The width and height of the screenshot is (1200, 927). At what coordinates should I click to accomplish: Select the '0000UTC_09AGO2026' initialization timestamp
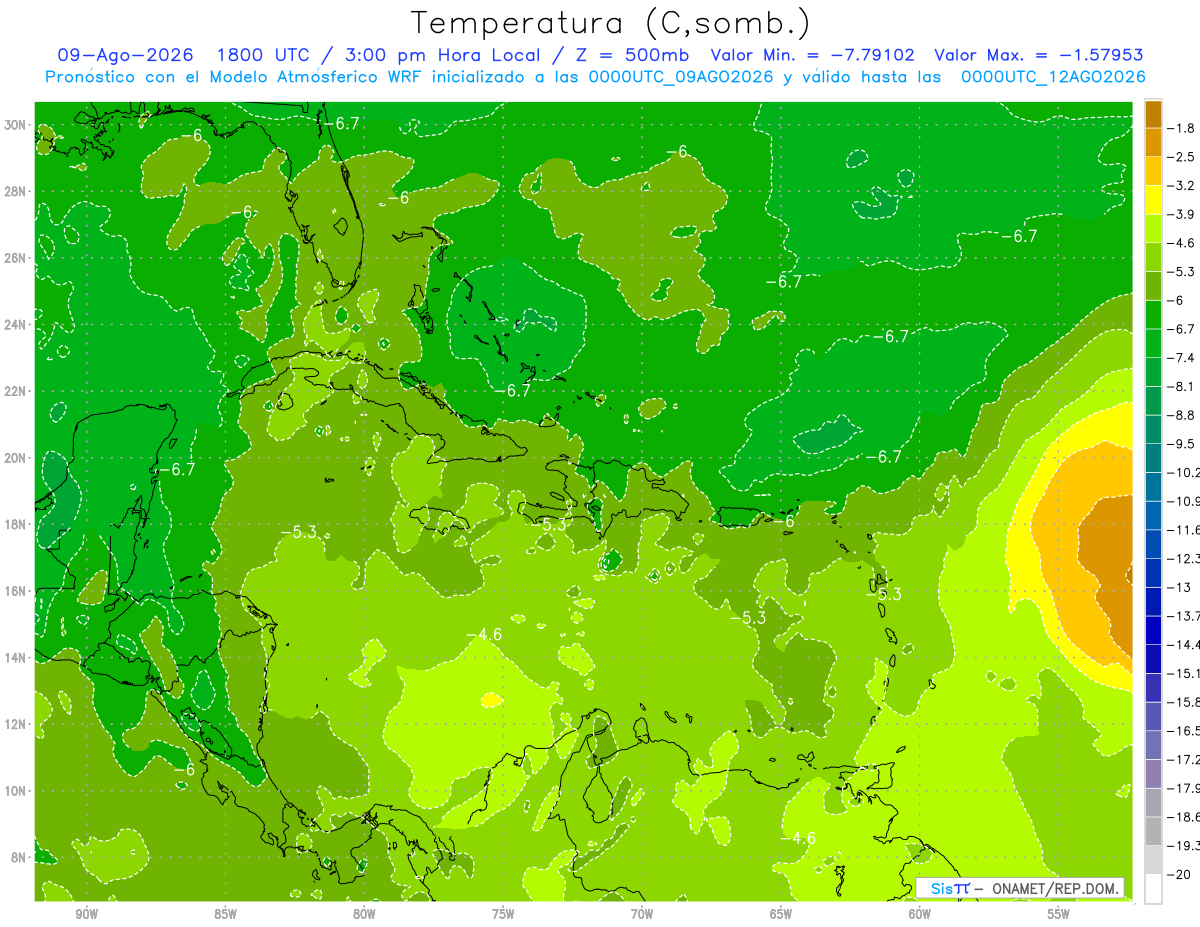(681, 77)
